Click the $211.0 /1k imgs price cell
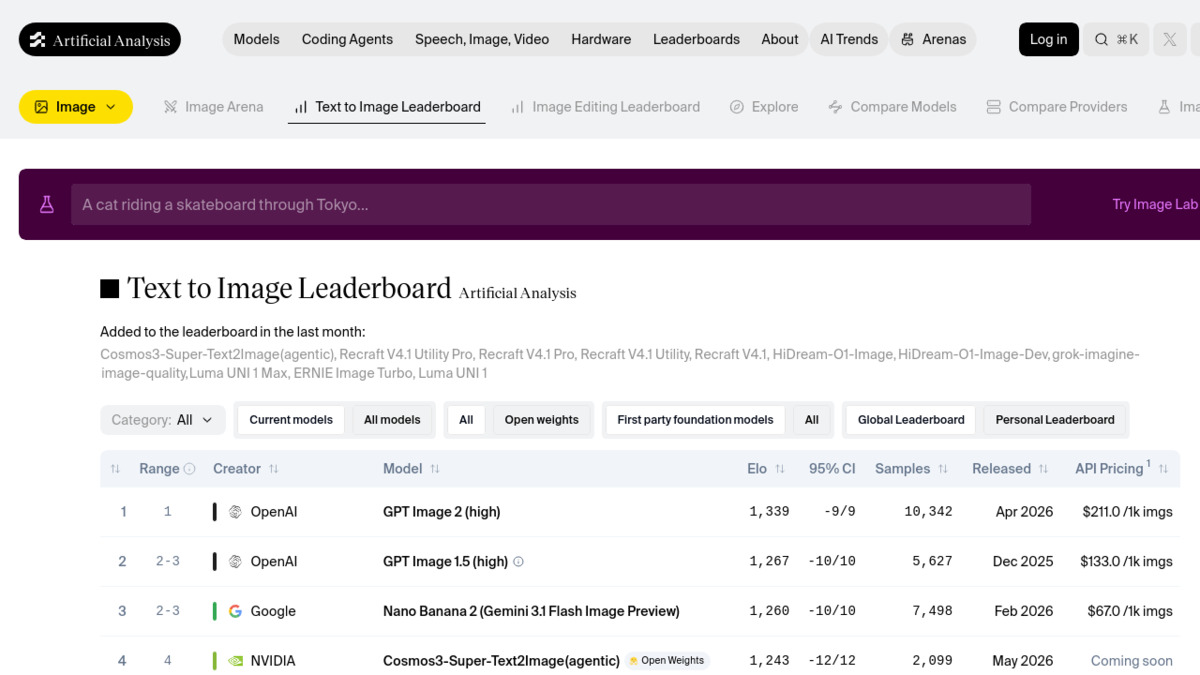The height and width of the screenshot is (675, 1200). pos(1127,512)
